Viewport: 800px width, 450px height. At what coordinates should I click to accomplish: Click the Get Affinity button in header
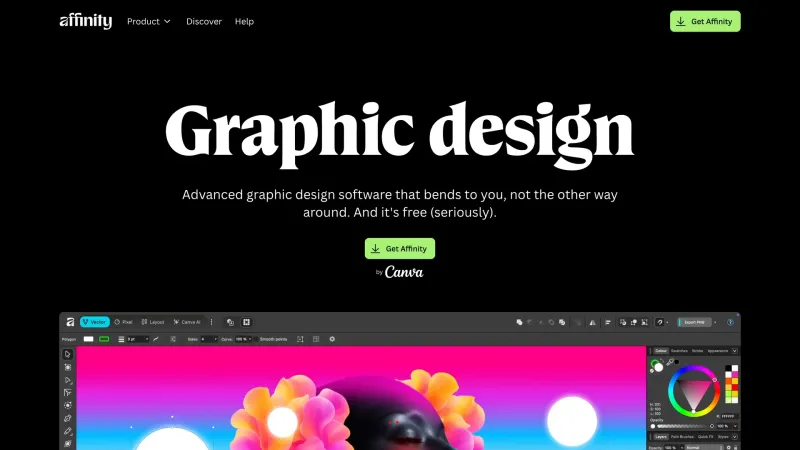705,21
